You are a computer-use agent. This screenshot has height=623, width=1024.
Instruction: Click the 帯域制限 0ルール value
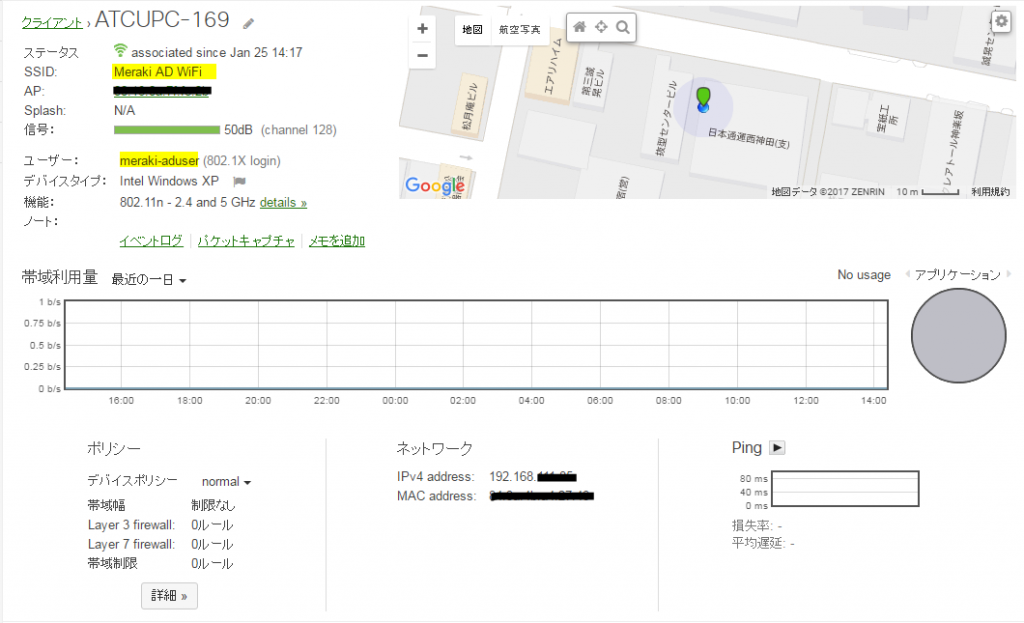point(212,564)
